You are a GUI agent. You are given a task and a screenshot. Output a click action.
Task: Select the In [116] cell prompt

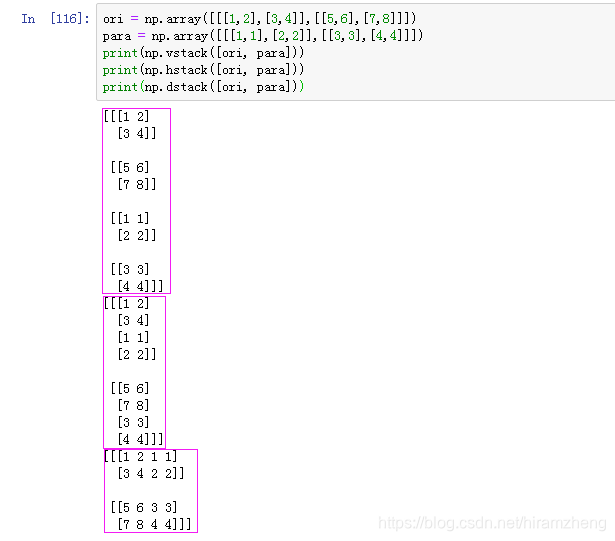pos(55,18)
